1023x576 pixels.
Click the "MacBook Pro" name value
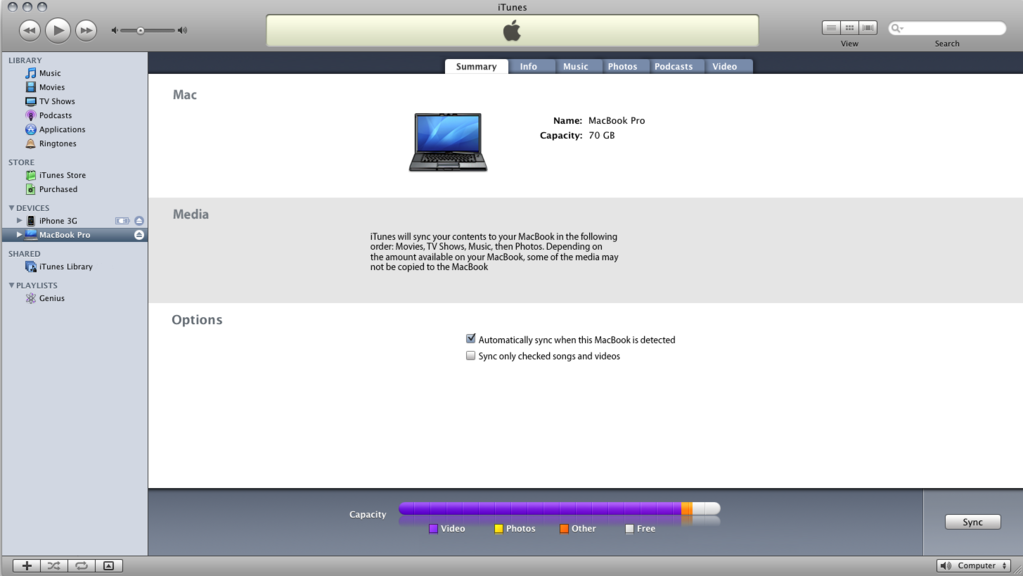tap(617, 121)
